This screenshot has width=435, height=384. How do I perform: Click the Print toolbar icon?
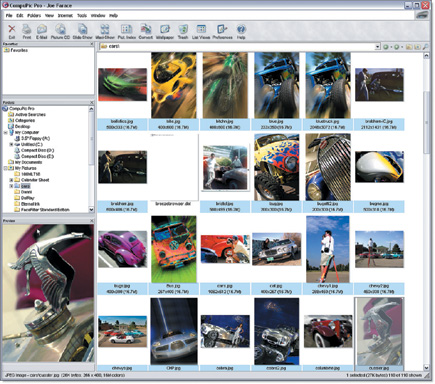[27, 29]
